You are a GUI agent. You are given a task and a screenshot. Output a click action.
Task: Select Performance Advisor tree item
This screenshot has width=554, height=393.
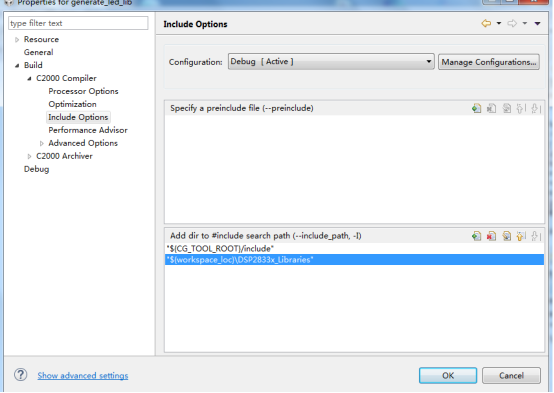click(88, 130)
